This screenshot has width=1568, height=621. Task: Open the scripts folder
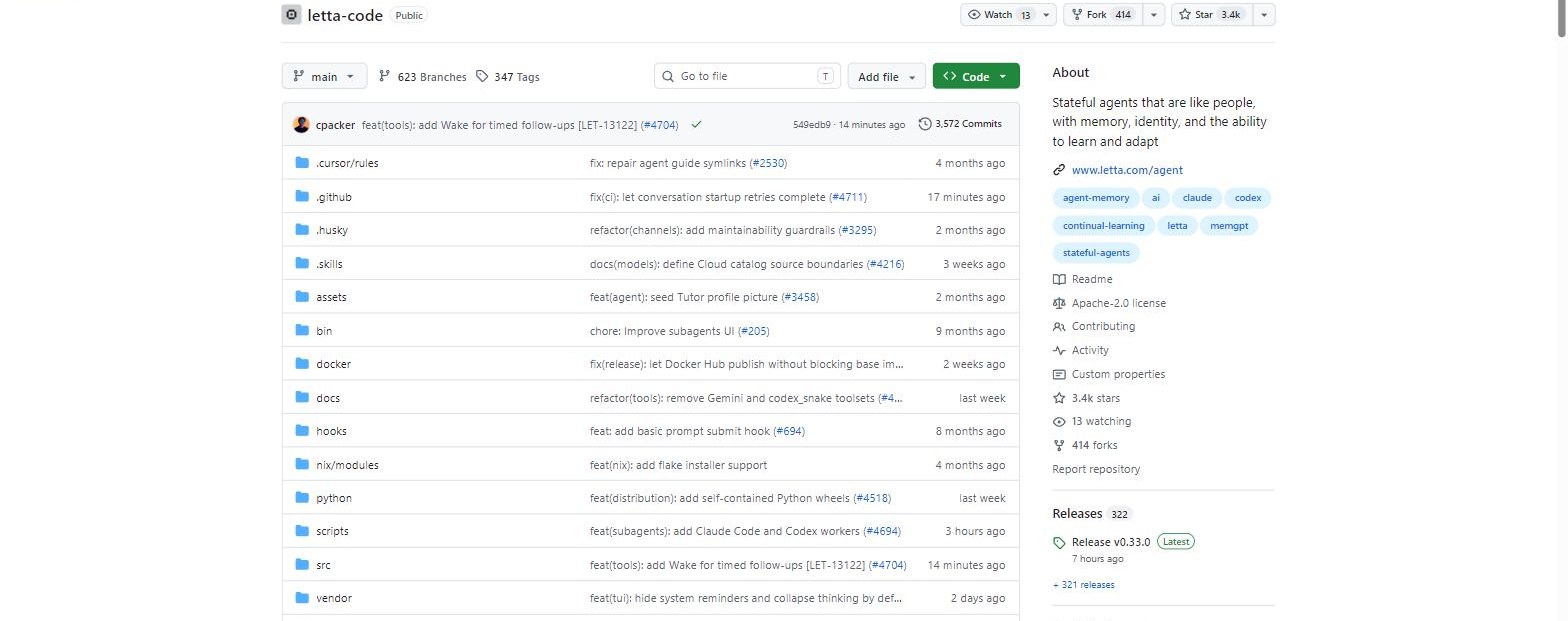tap(332, 531)
